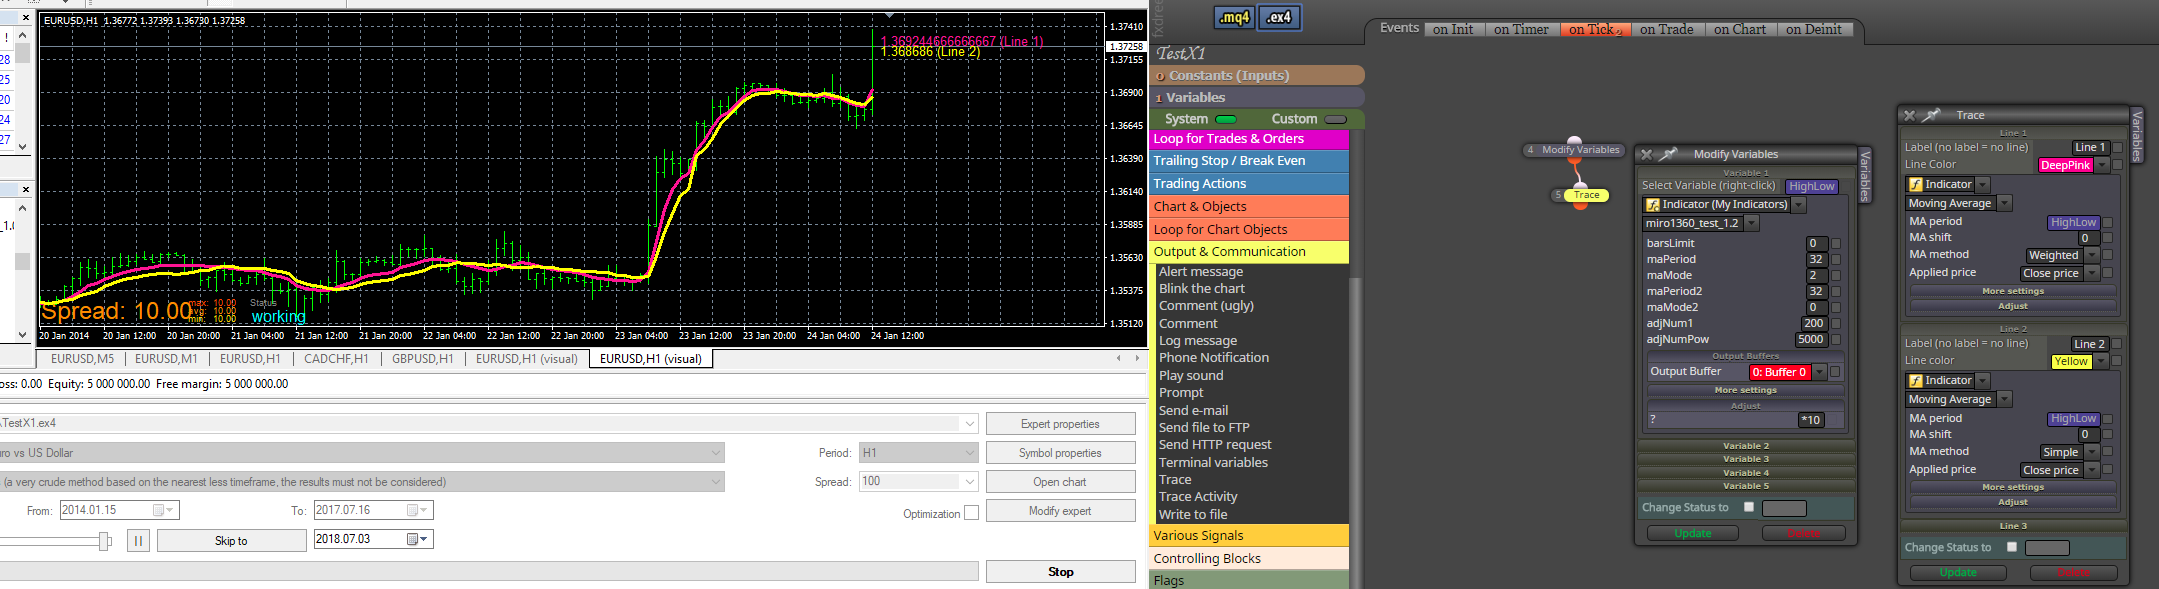Click the maPeriod2 value field
Viewport: 2159px width, 589px height.
tap(1817, 292)
